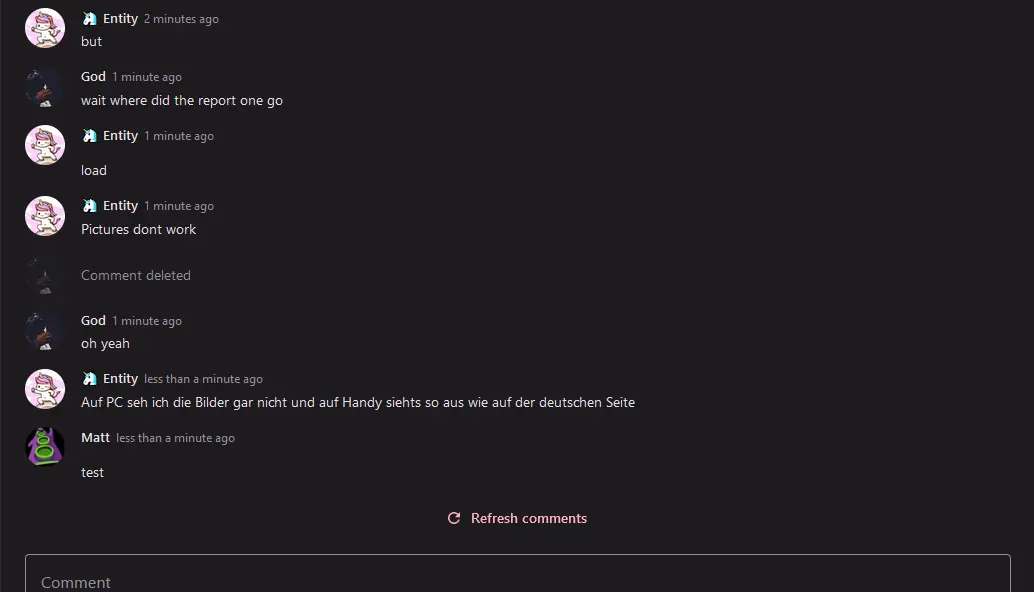1034x592 pixels.
Task: Click God's avatar beside "wait where did" comment
Action: 45,87
